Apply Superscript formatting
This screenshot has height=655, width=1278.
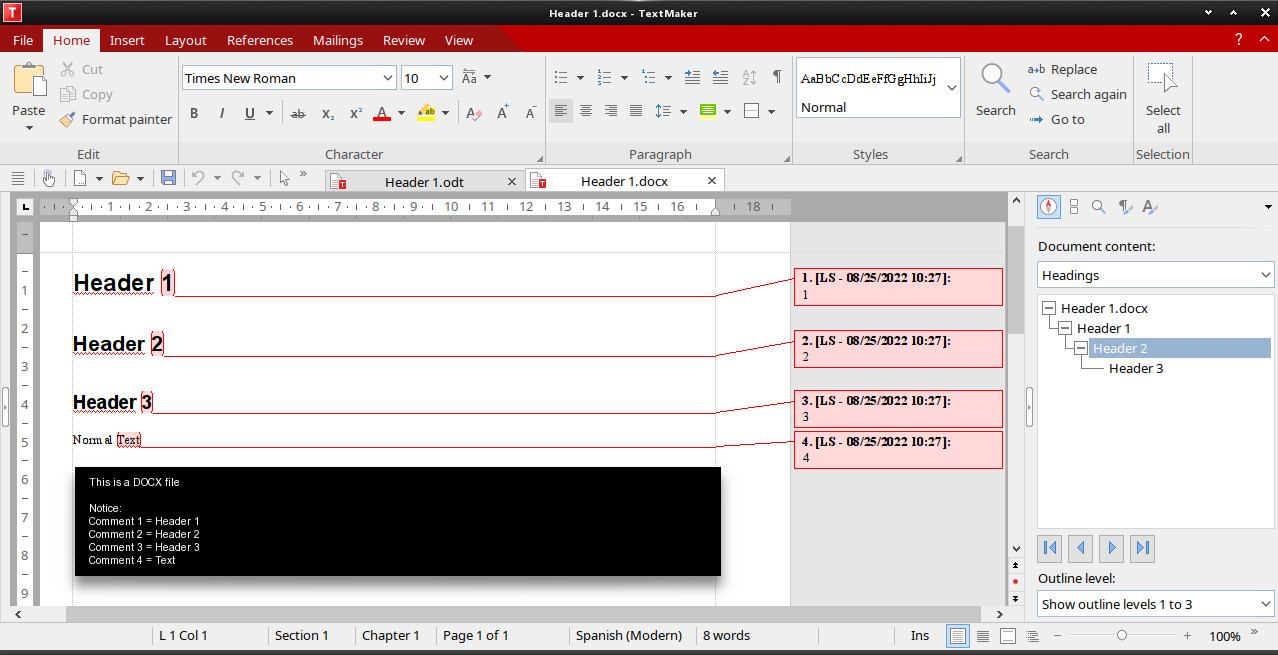[355, 113]
